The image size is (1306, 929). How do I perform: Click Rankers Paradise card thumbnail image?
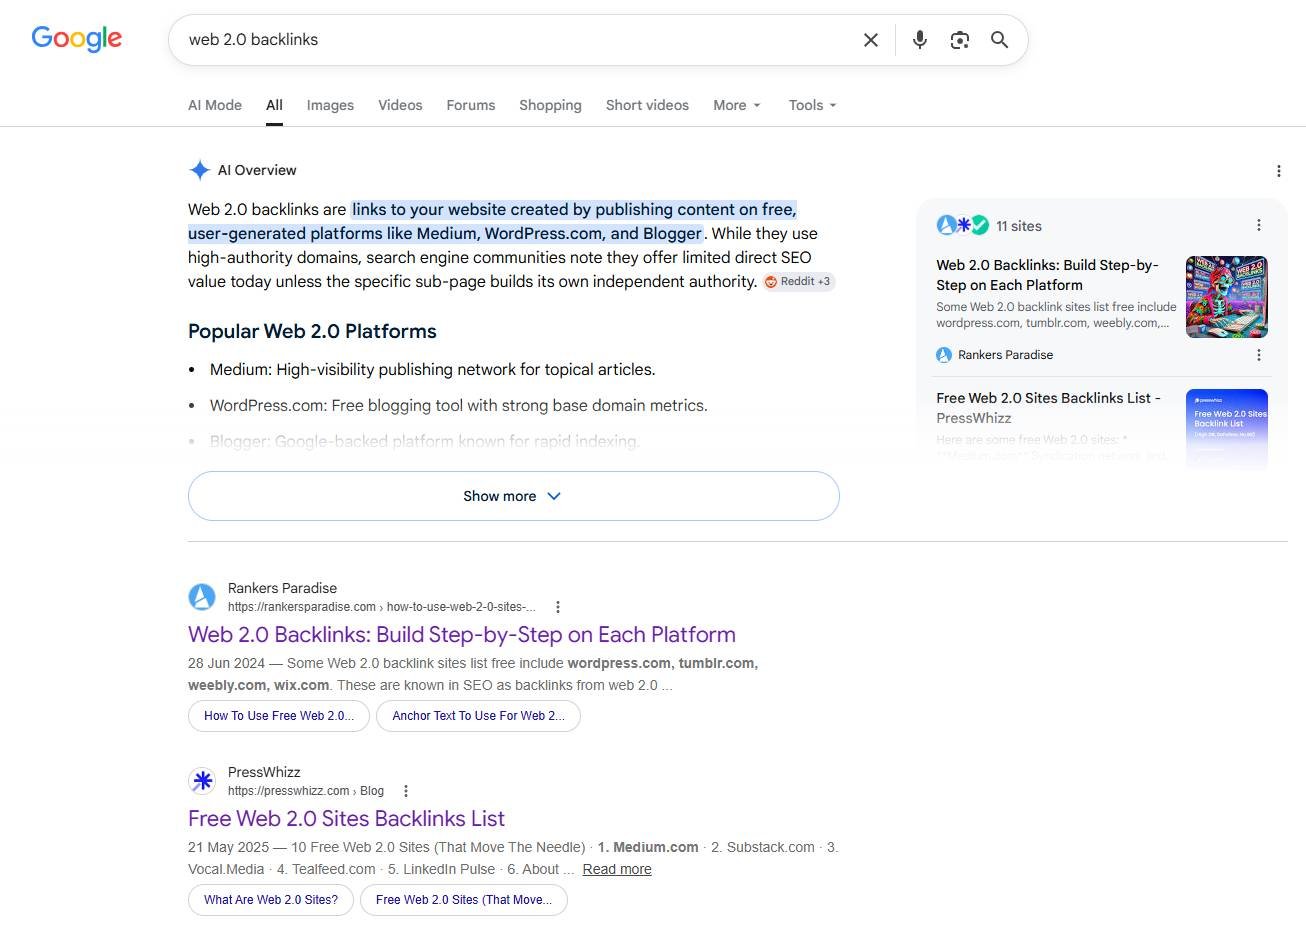coord(1227,297)
